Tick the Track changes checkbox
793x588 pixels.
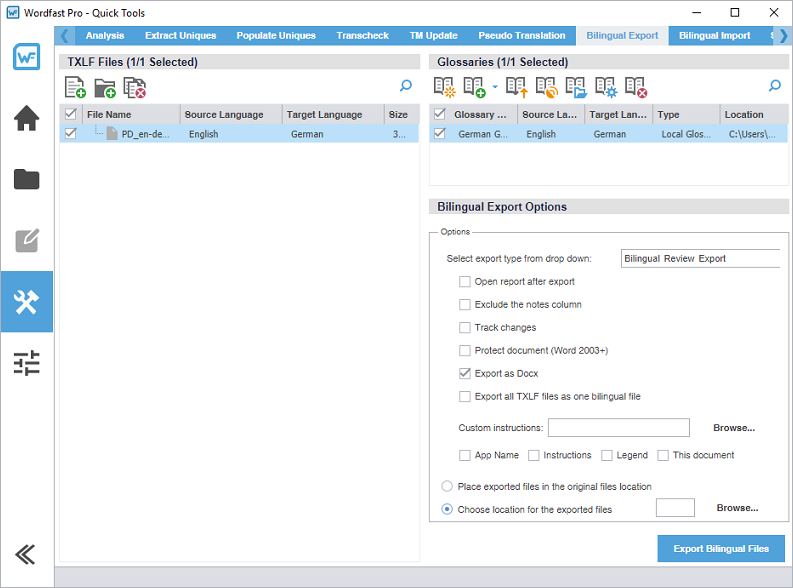click(x=465, y=328)
